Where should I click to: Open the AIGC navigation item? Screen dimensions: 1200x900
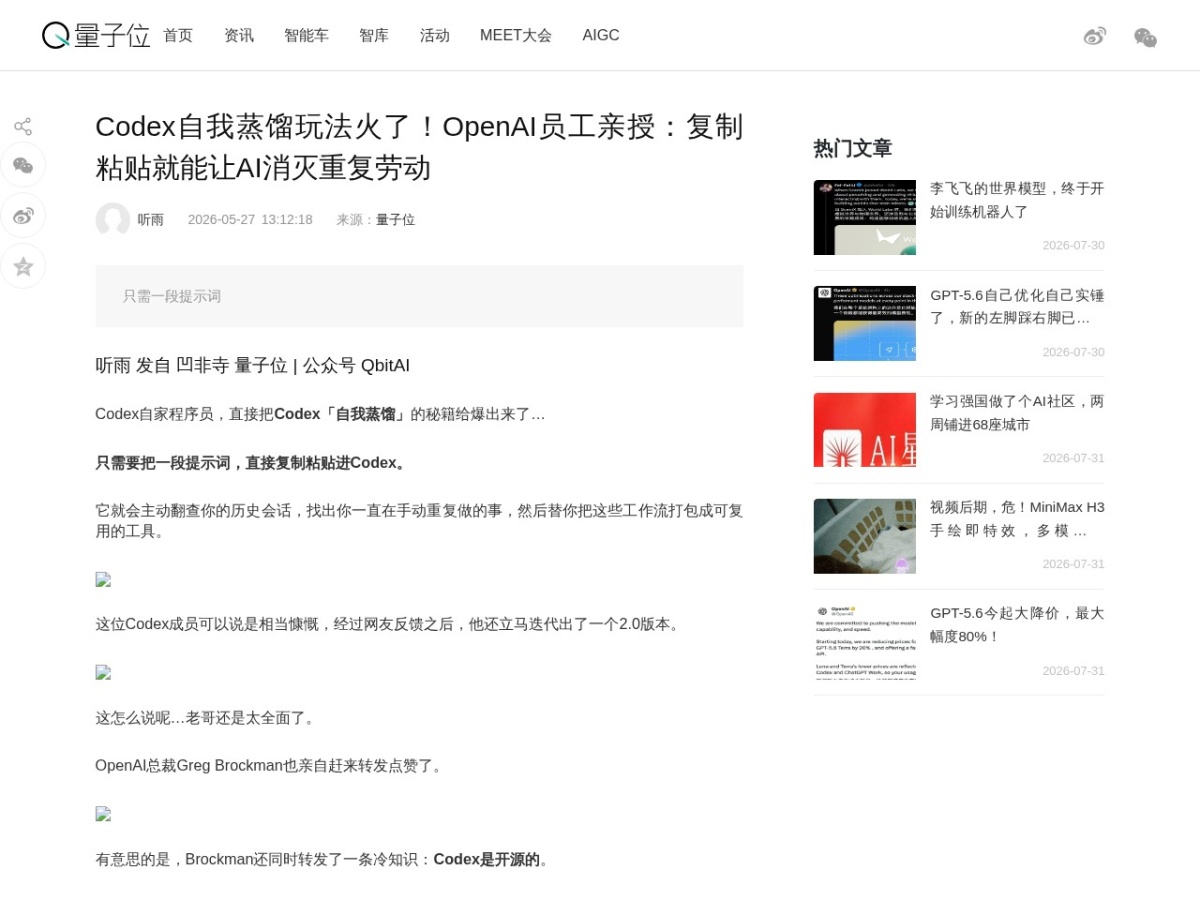pyautogui.click(x=601, y=35)
